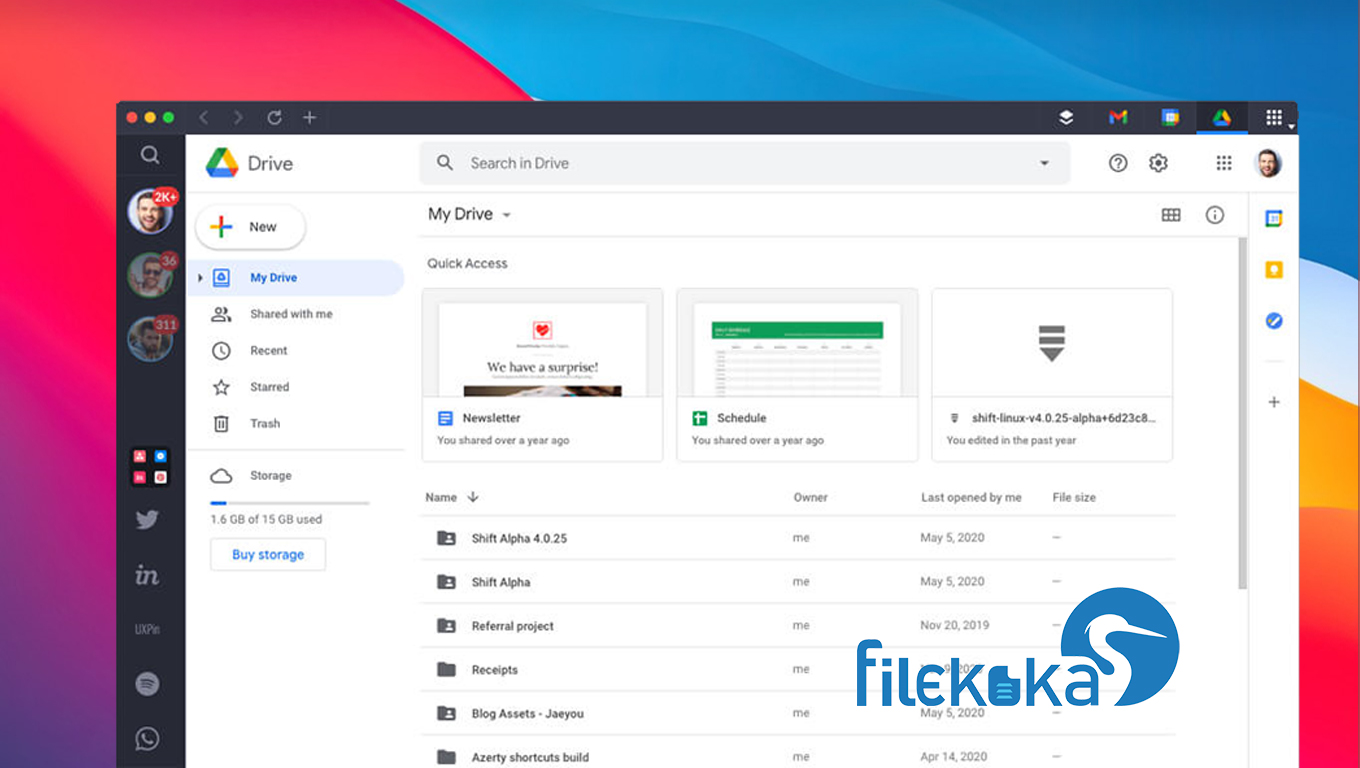Click the Google Drive logo
Screen dimensions: 1360x768
point(249,163)
